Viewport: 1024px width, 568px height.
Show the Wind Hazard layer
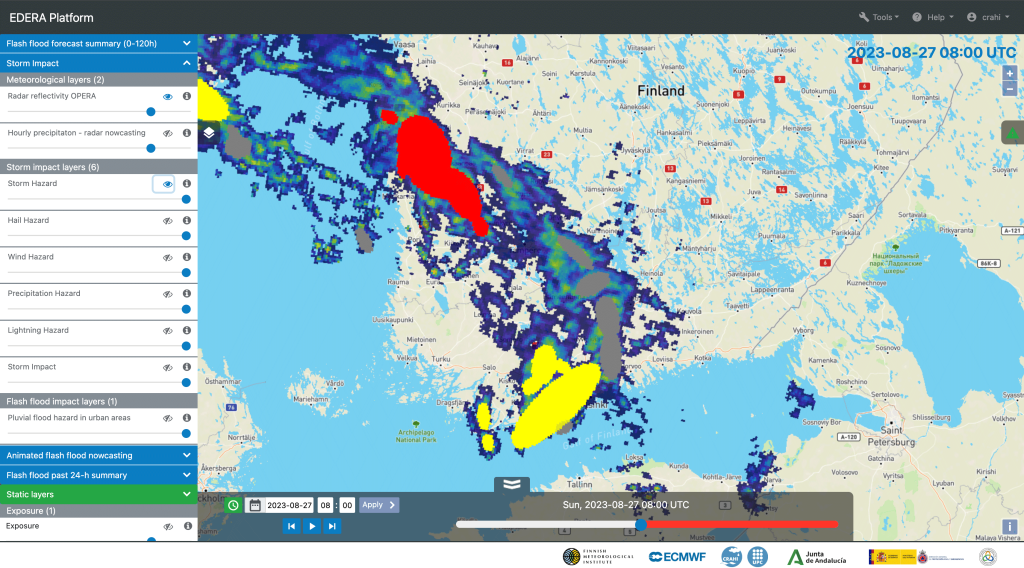[168, 257]
